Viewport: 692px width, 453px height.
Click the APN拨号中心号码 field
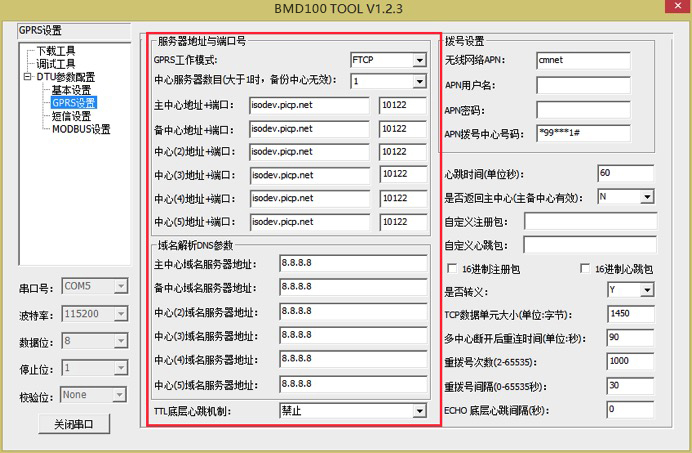pyautogui.click(x=582, y=132)
